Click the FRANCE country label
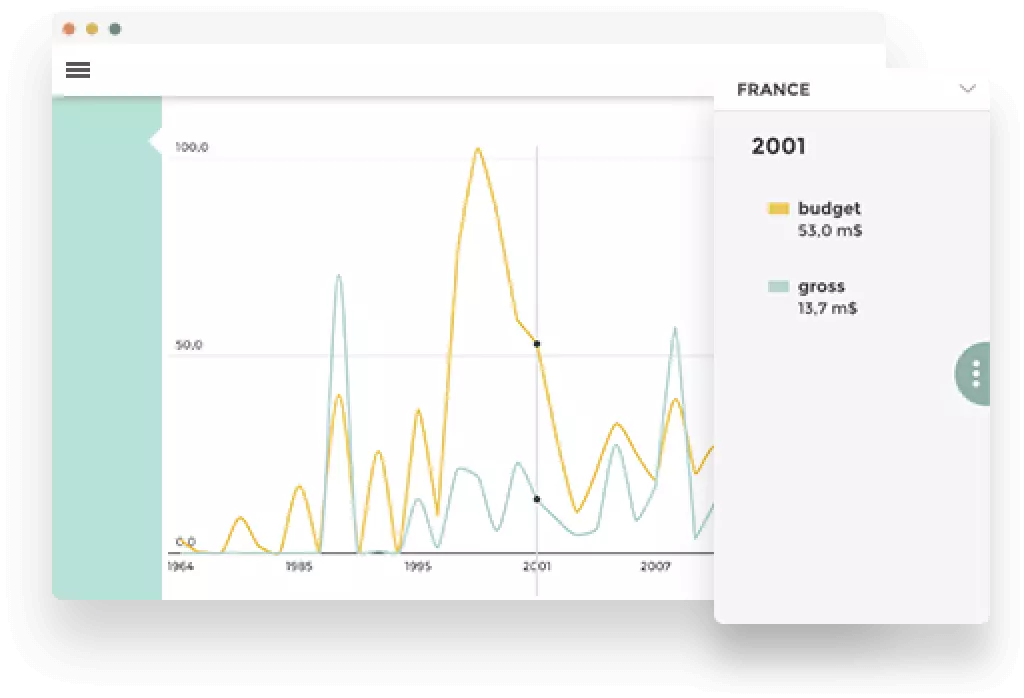 tap(773, 89)
